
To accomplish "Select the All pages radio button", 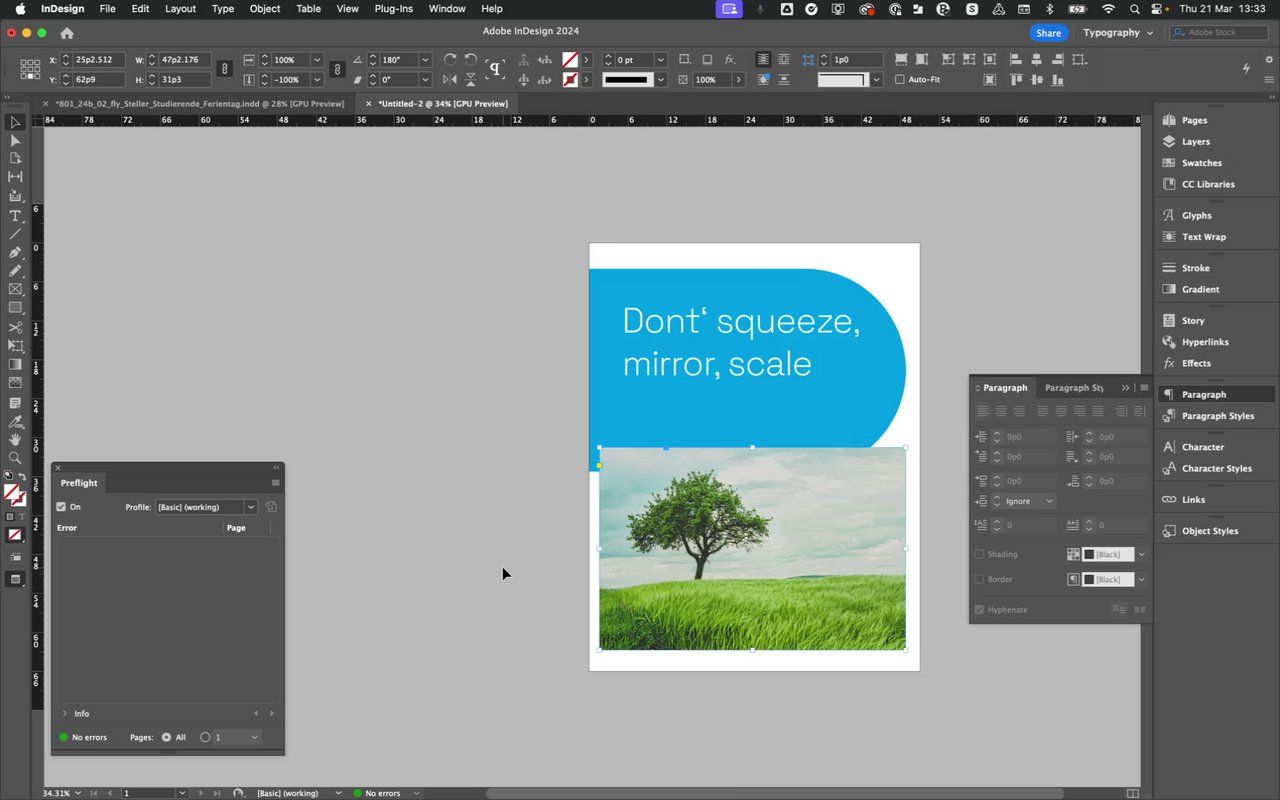I will [x=166, y=737].
